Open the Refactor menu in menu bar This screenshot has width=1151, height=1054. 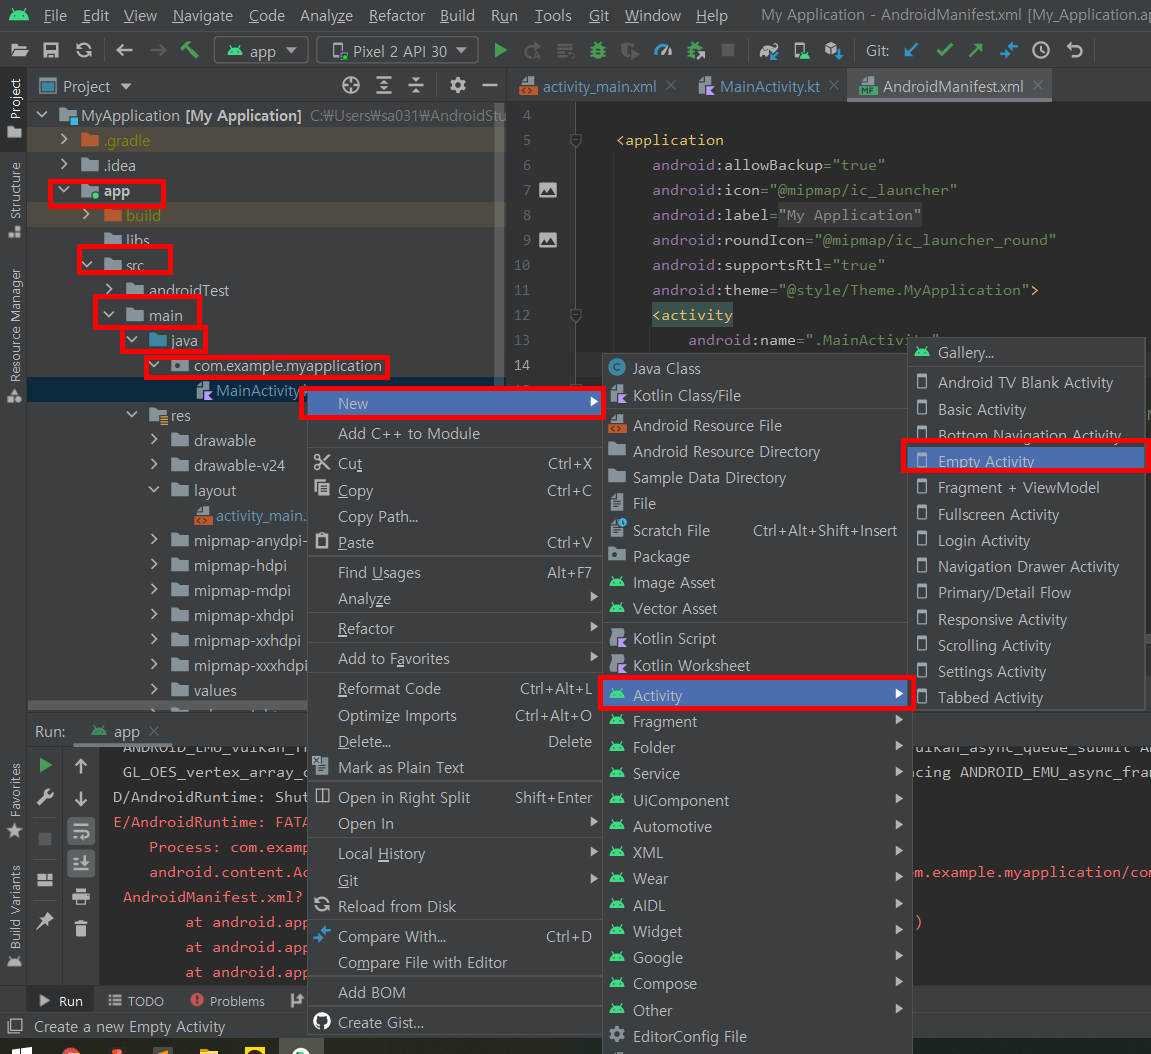pos(396,15)
